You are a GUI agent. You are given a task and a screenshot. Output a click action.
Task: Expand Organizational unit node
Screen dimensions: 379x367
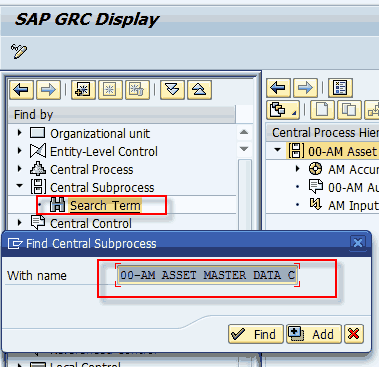point(19,133)
